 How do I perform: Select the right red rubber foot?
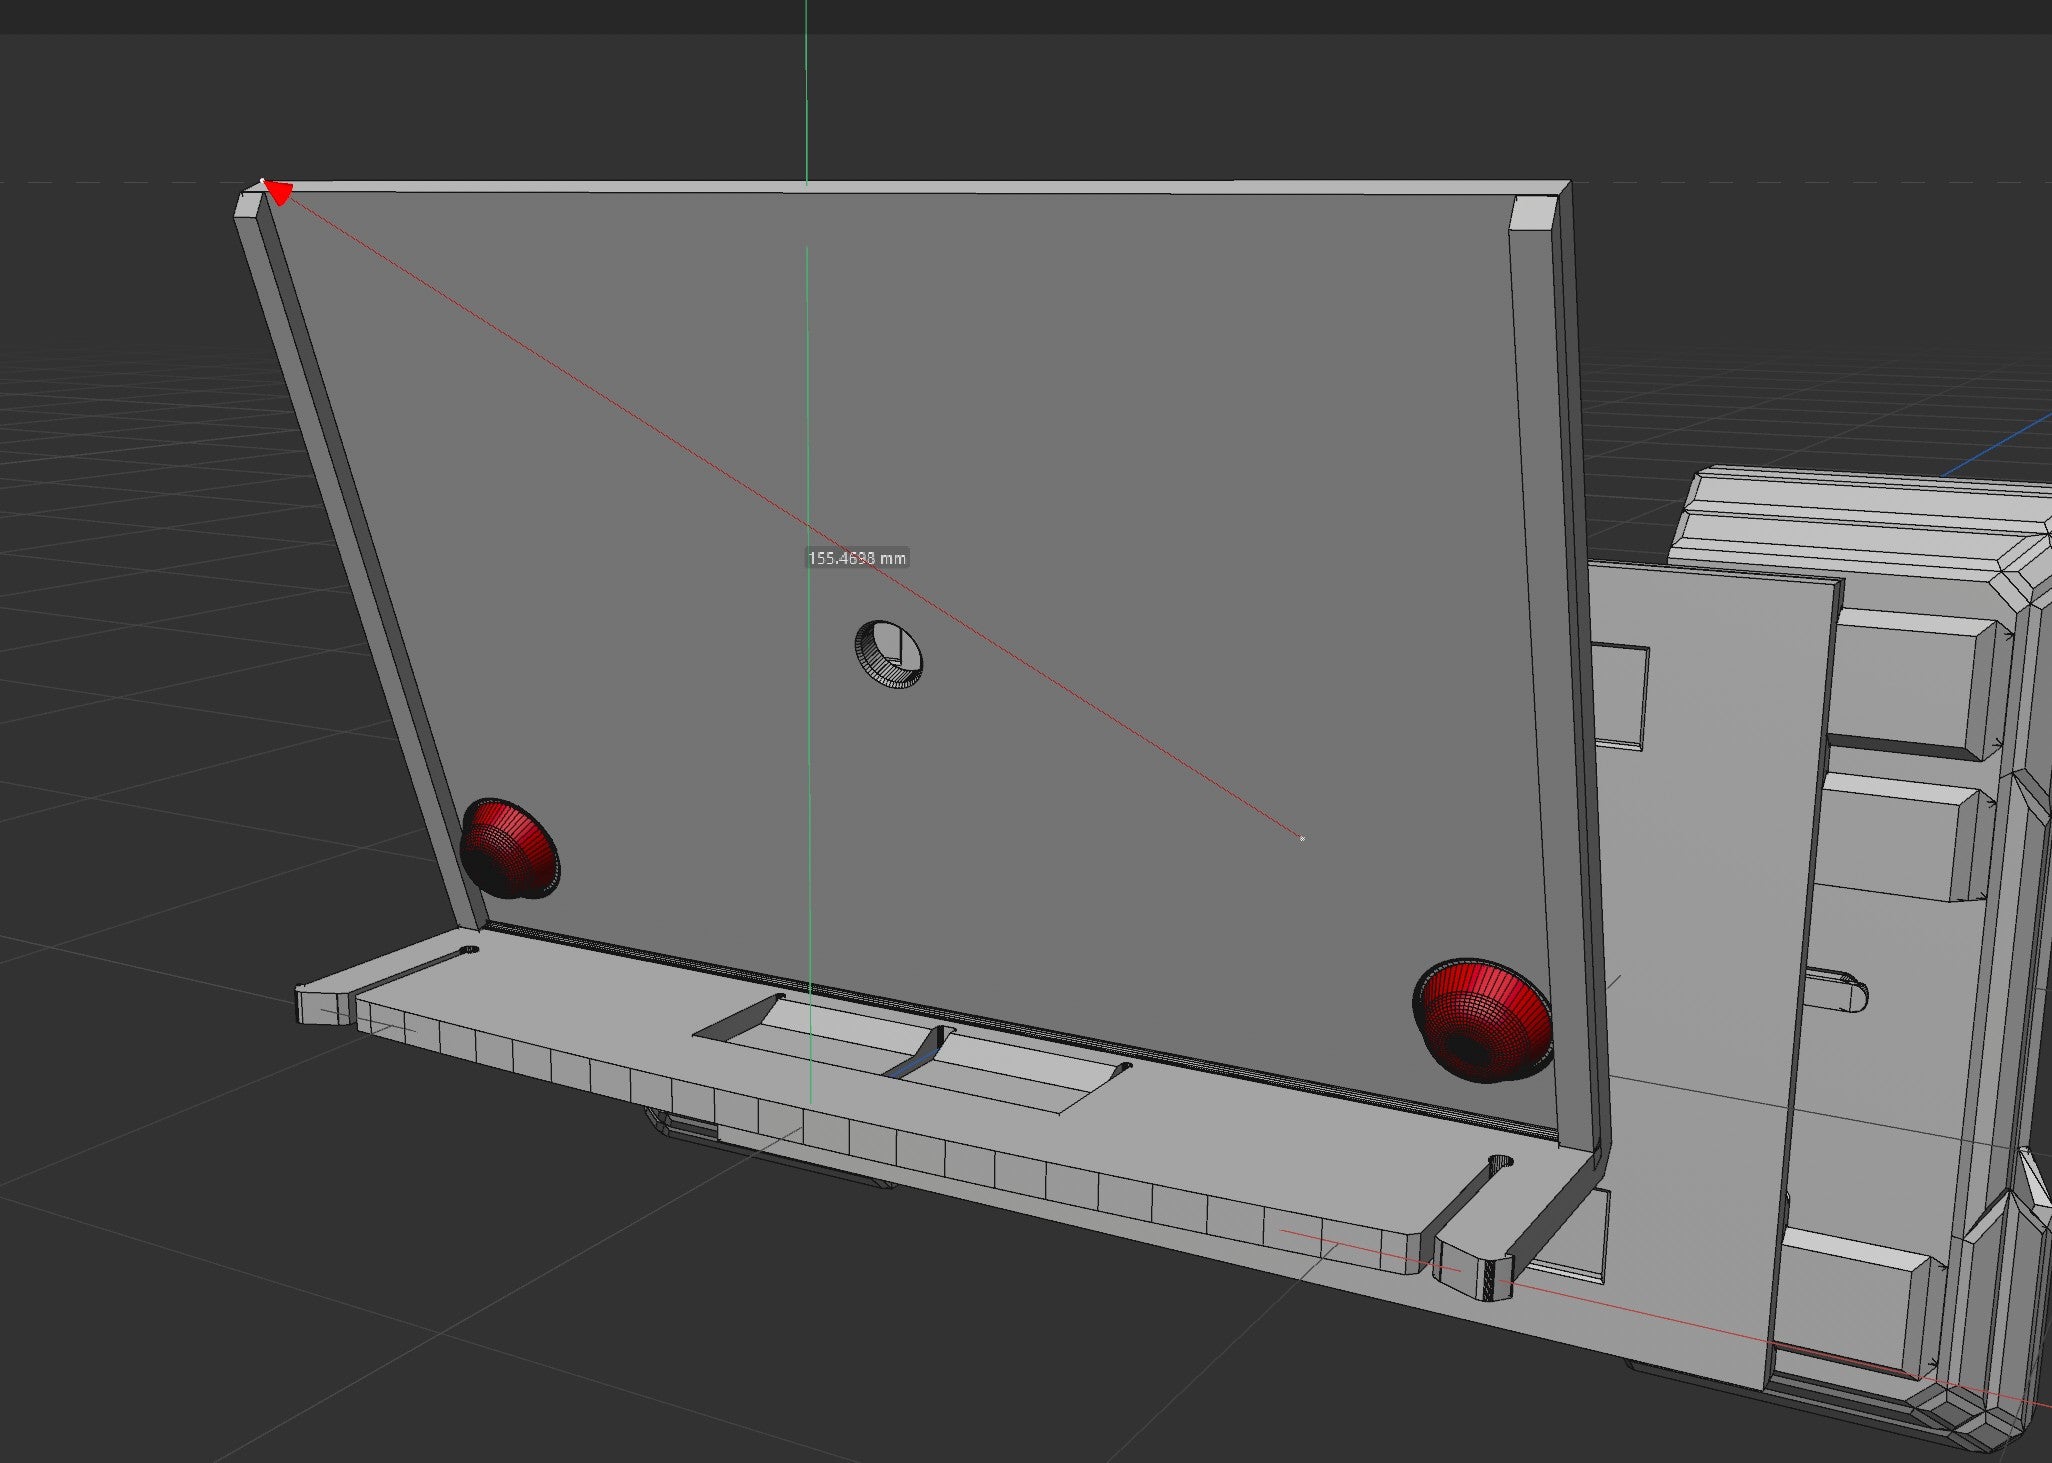coord(1481,1021)
